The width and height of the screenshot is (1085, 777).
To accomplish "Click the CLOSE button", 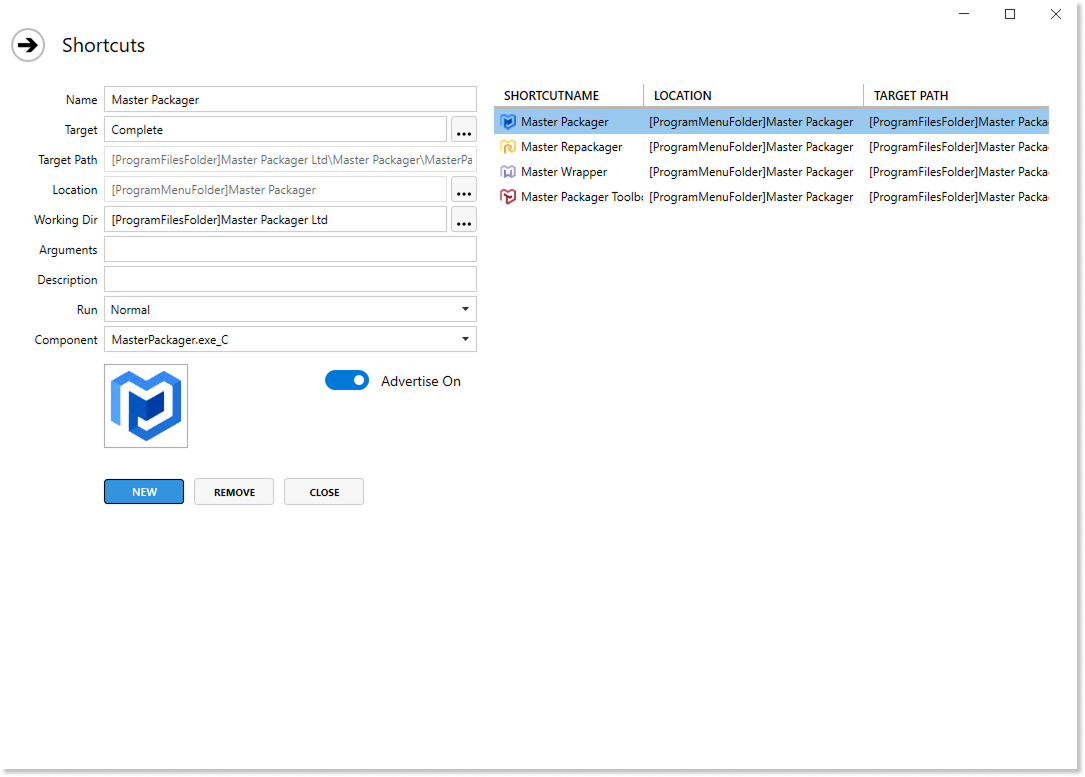I will pyautogui.click(x=324, y=492).
